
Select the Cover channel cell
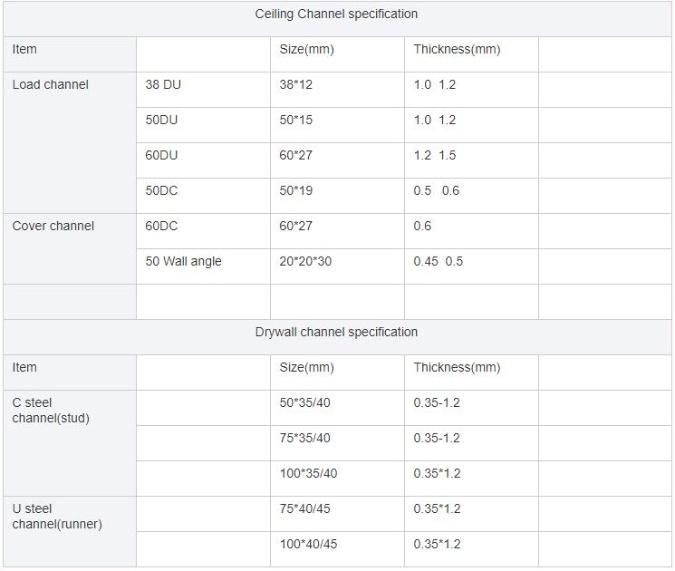(53, 226)
